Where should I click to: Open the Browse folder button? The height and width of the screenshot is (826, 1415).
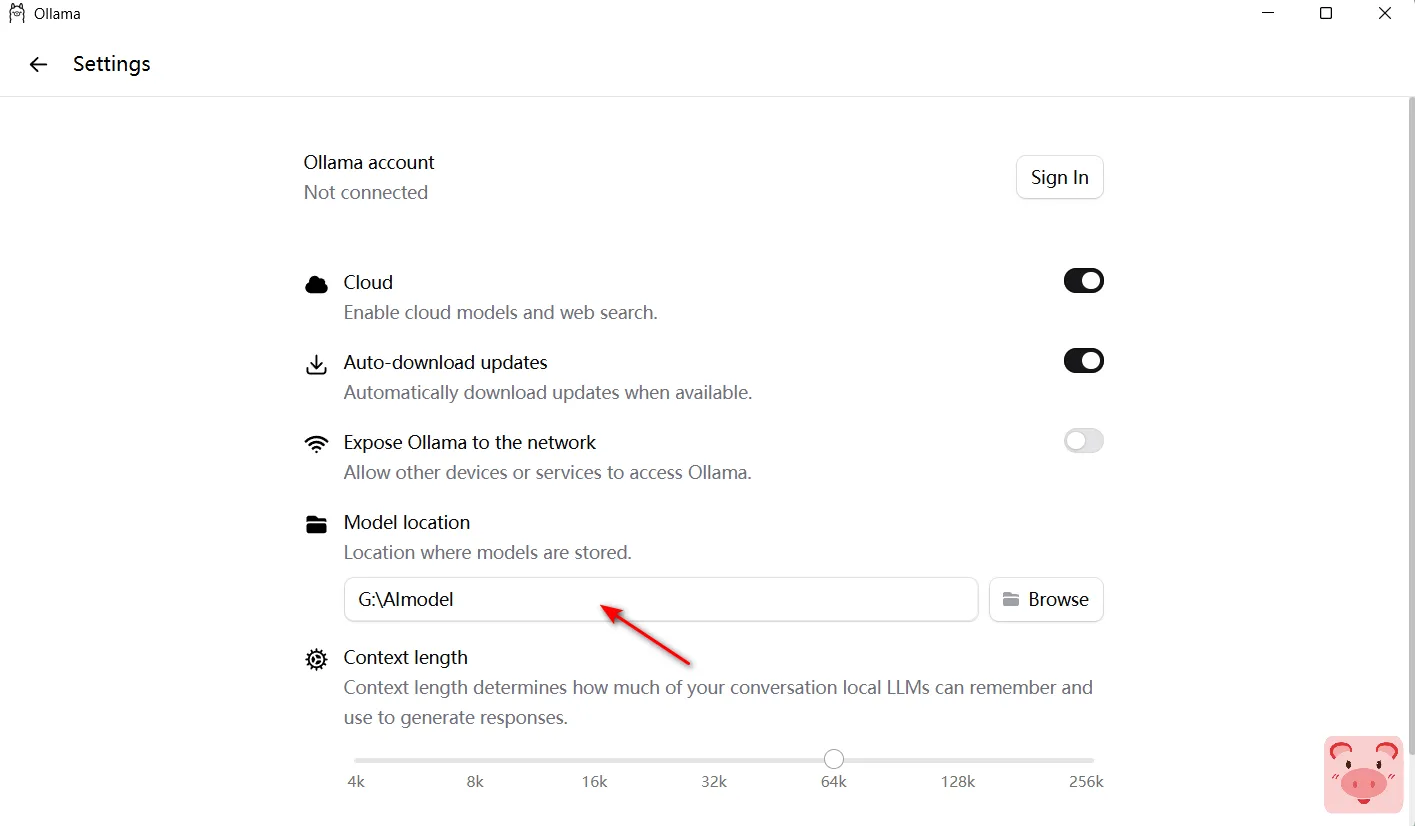coord(1045,599)
